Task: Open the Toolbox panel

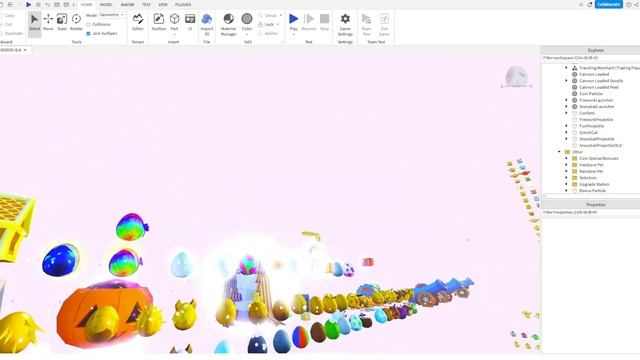Action: click(159, 22)
